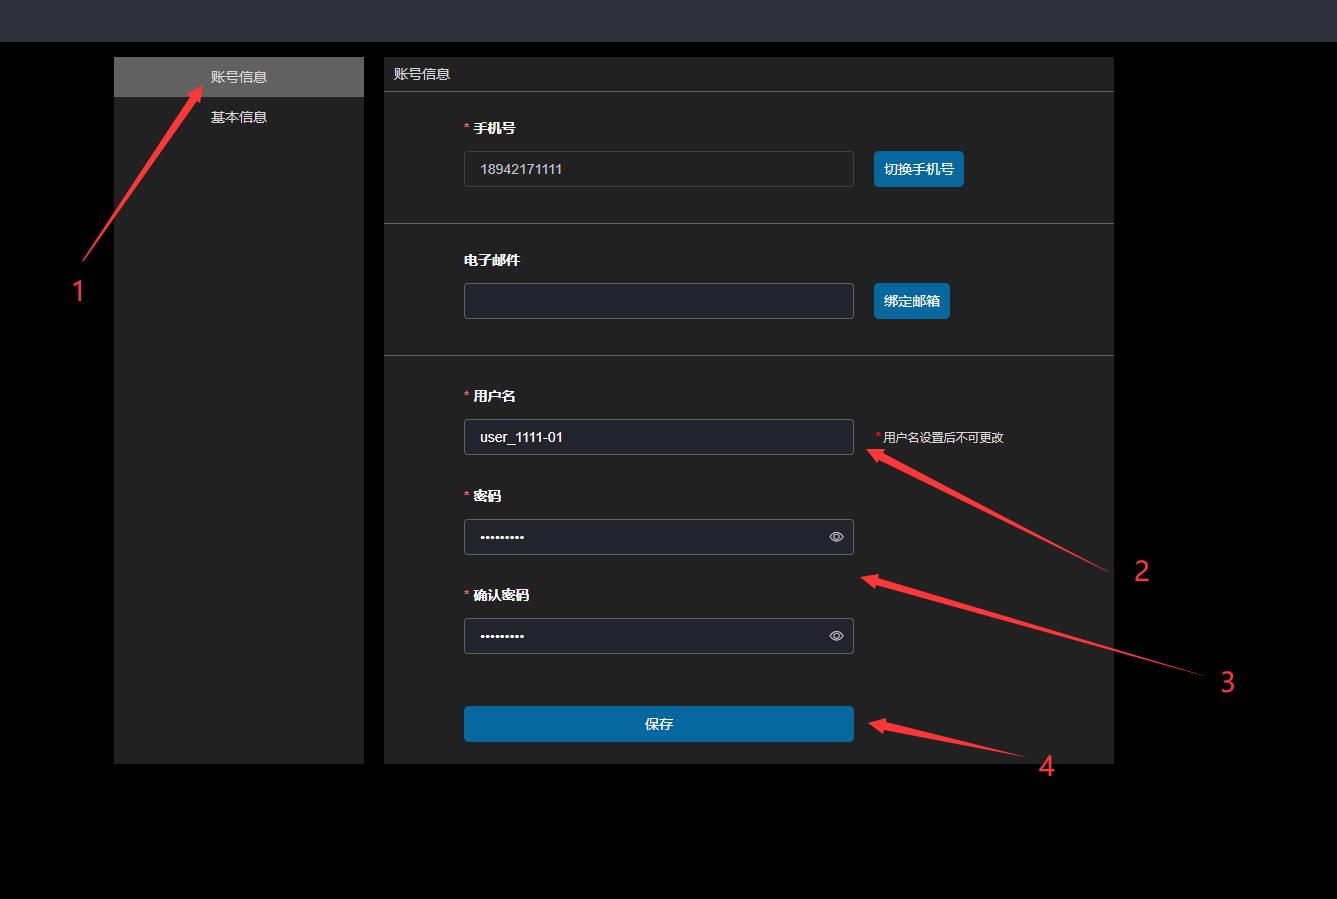The image size is (1337, 899).
Task: Click the 用户名设置后不可更改 notice text
Action: coord(940,437)
